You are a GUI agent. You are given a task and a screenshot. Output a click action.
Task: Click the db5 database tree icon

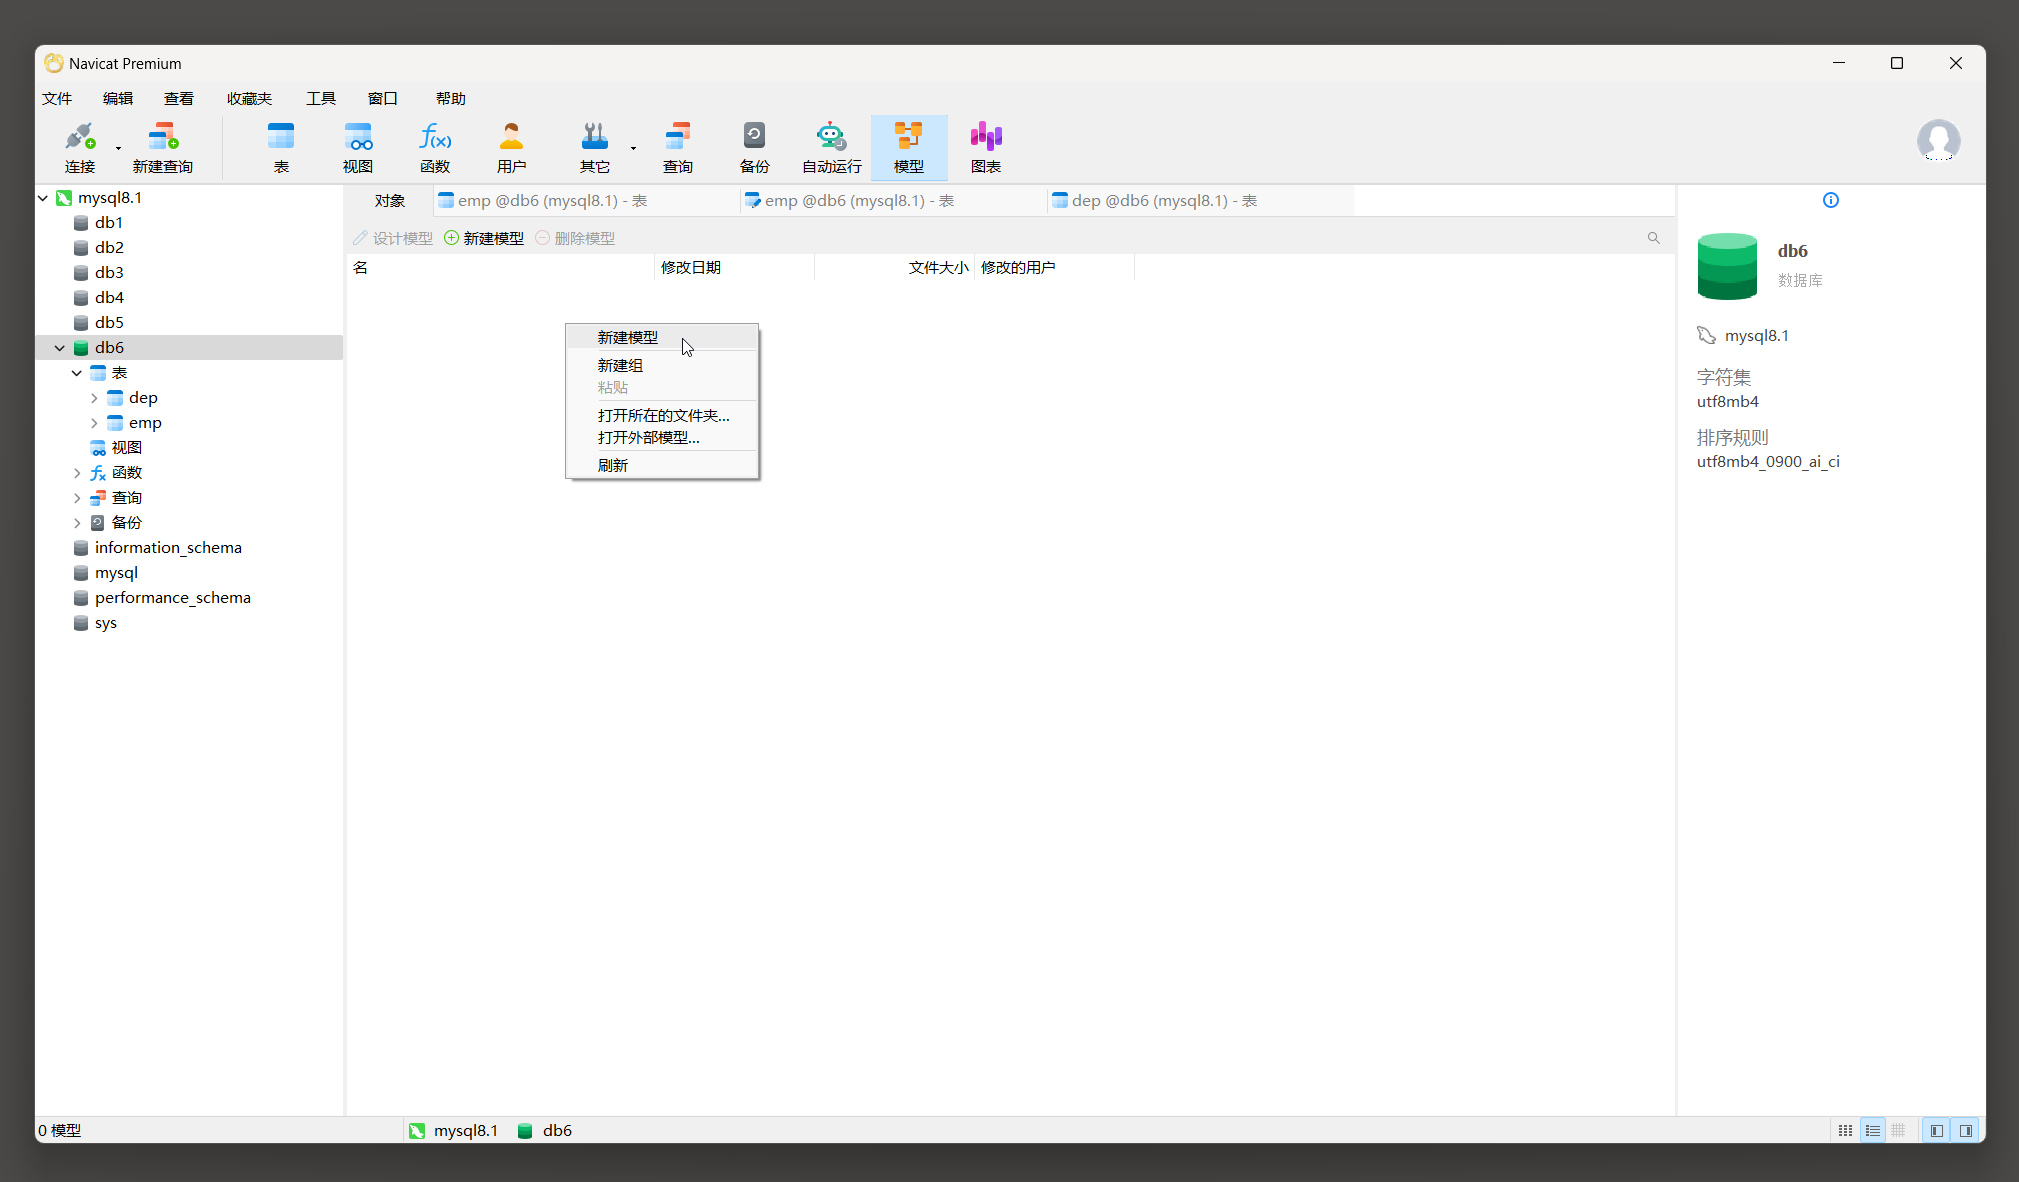point(81,323)
